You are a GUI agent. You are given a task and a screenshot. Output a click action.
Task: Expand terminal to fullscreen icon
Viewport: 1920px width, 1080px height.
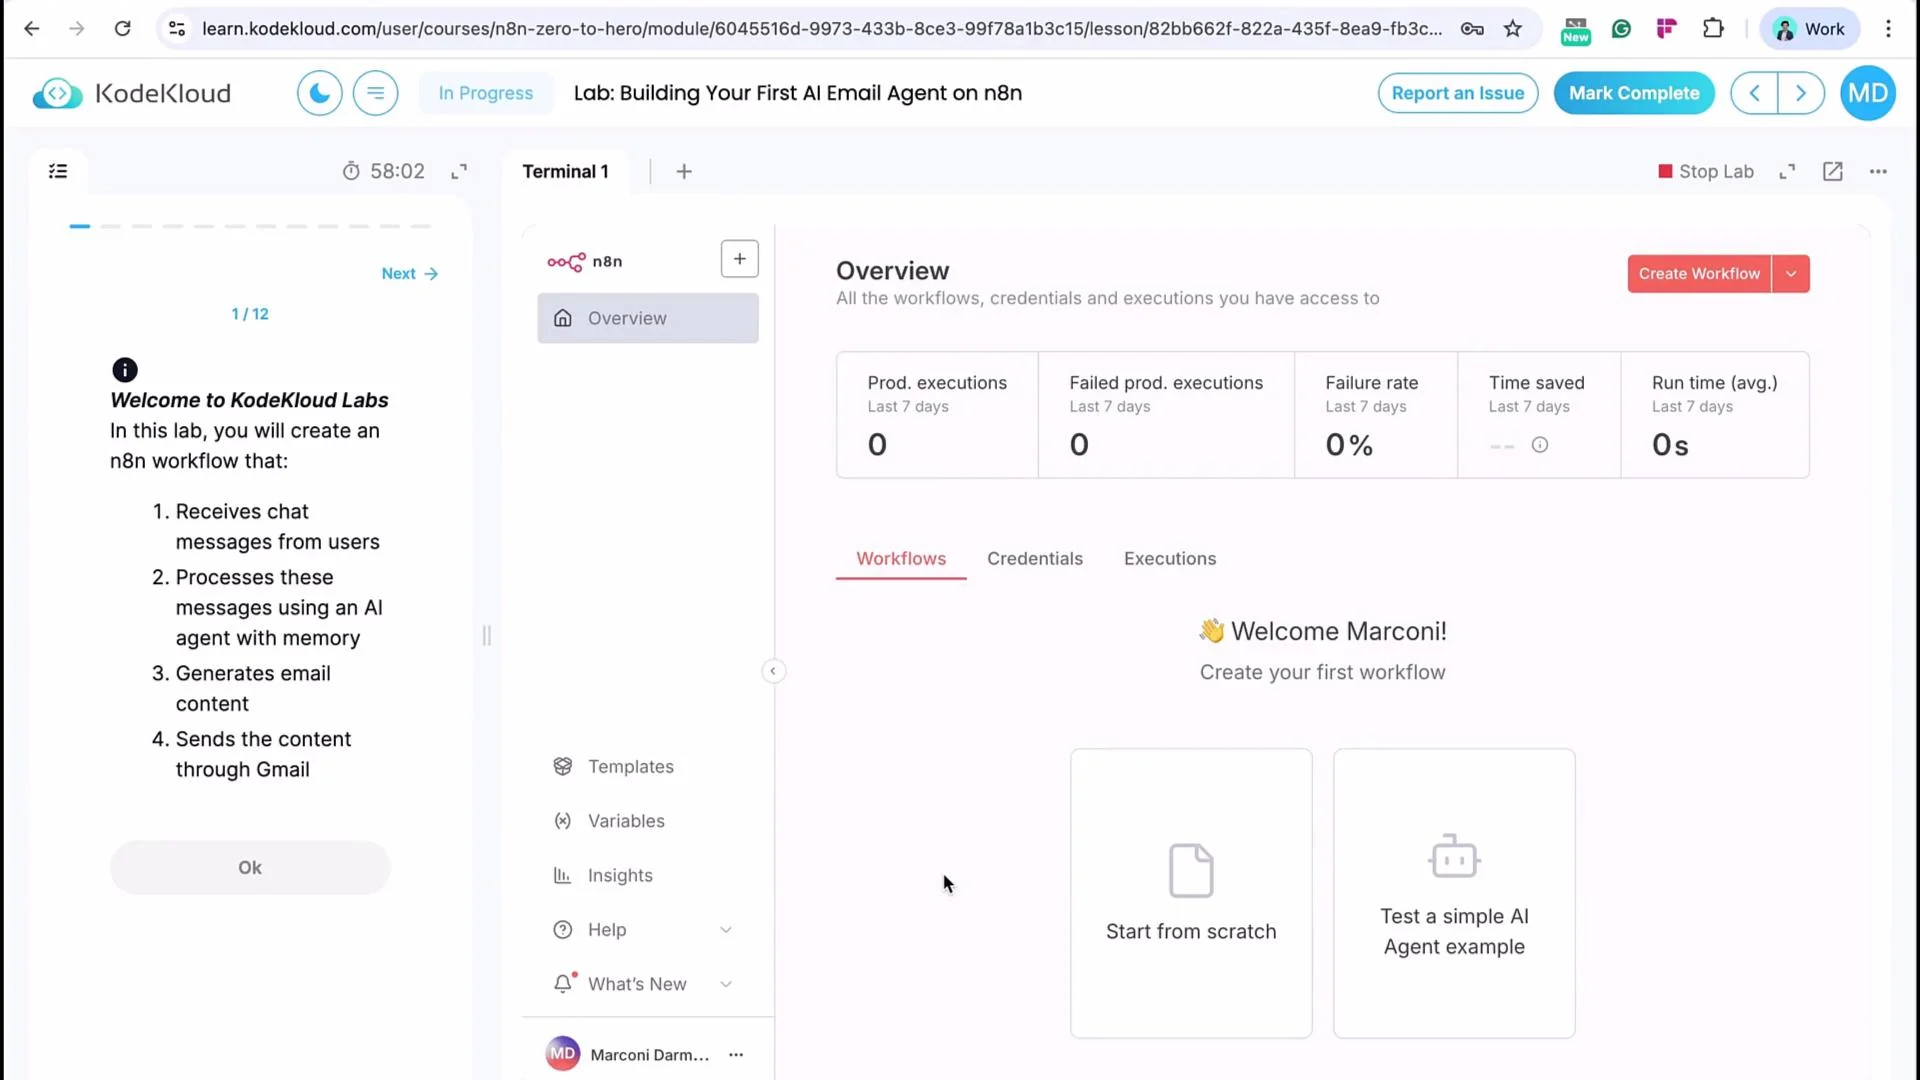pos(1787,172)
